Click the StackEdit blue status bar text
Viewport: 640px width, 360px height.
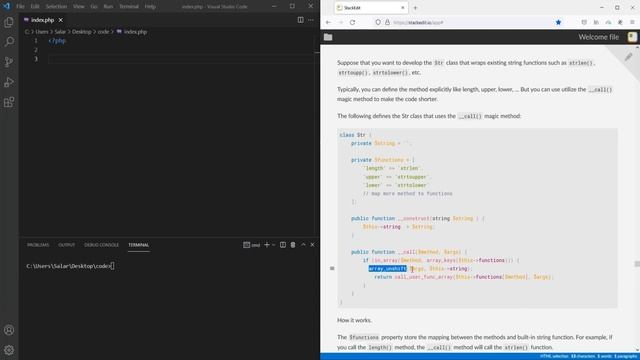pos(588,356)
